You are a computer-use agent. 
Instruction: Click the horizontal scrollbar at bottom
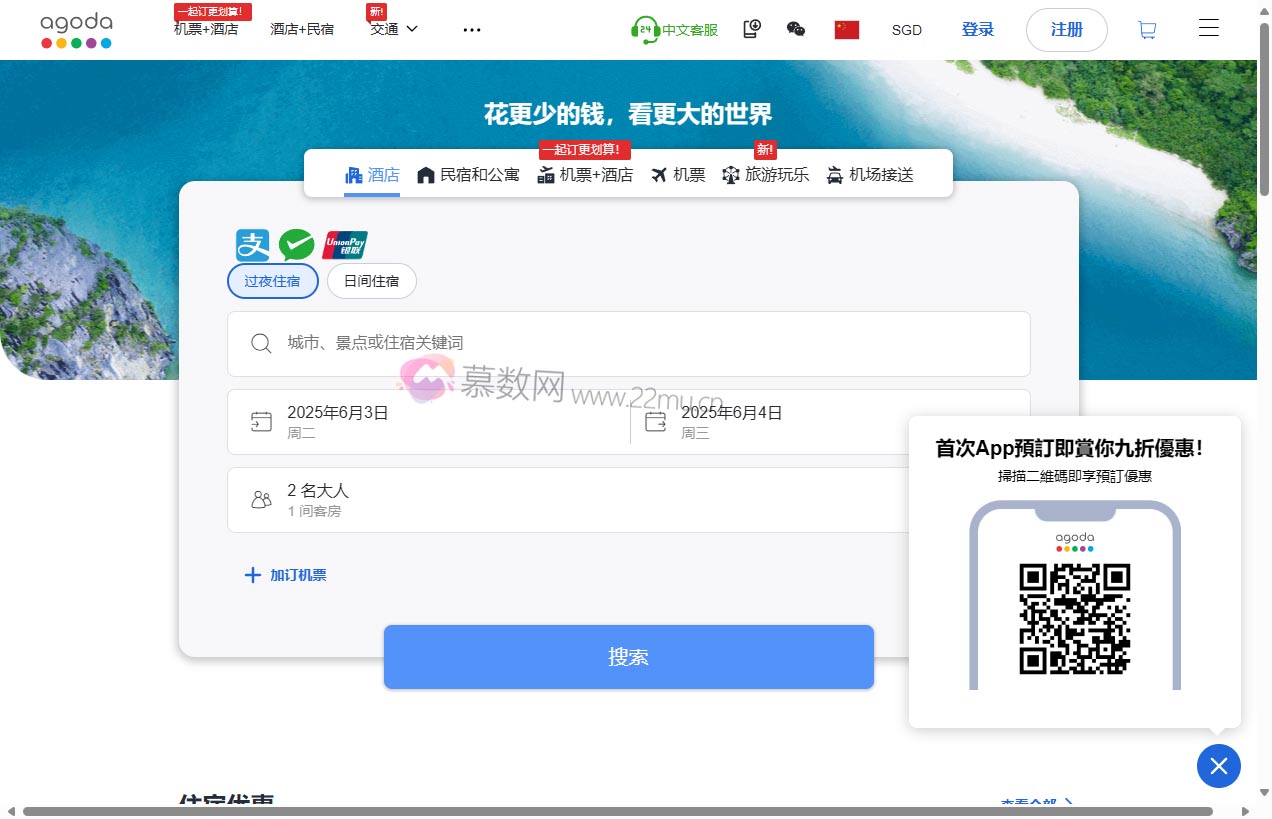pos(617,811)
